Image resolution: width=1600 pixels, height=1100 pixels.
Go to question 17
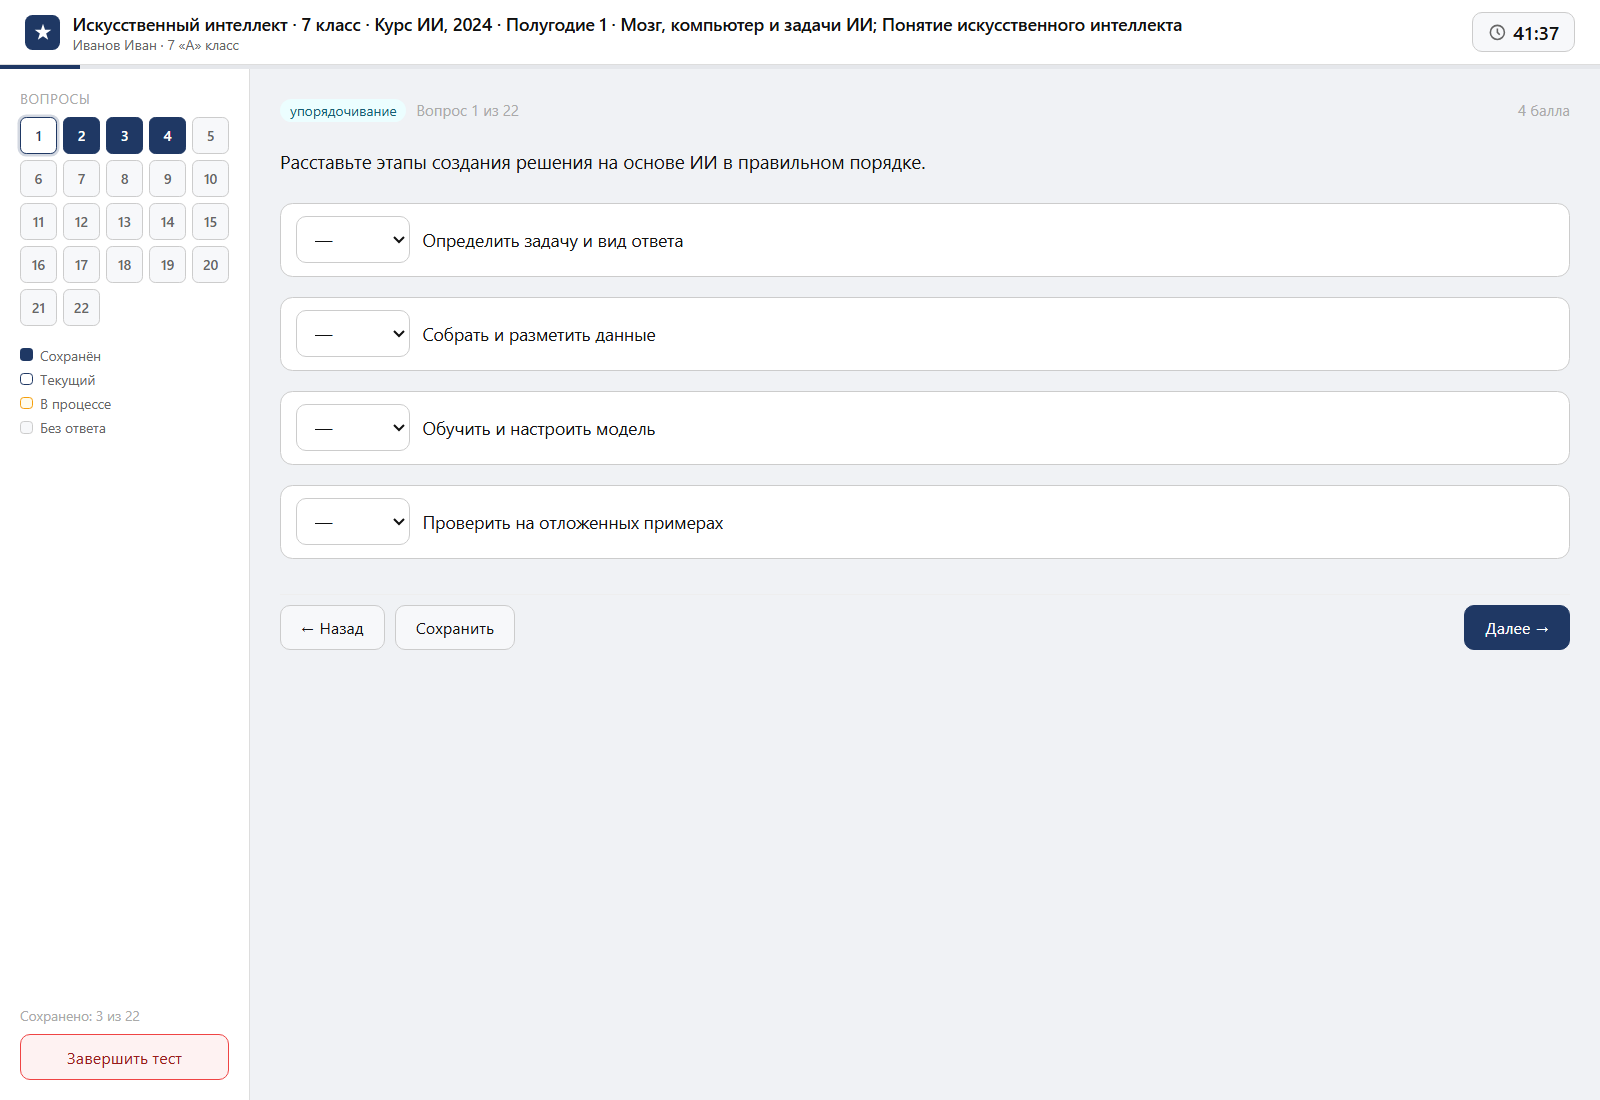pyautogui.click(x=81, y=265)
